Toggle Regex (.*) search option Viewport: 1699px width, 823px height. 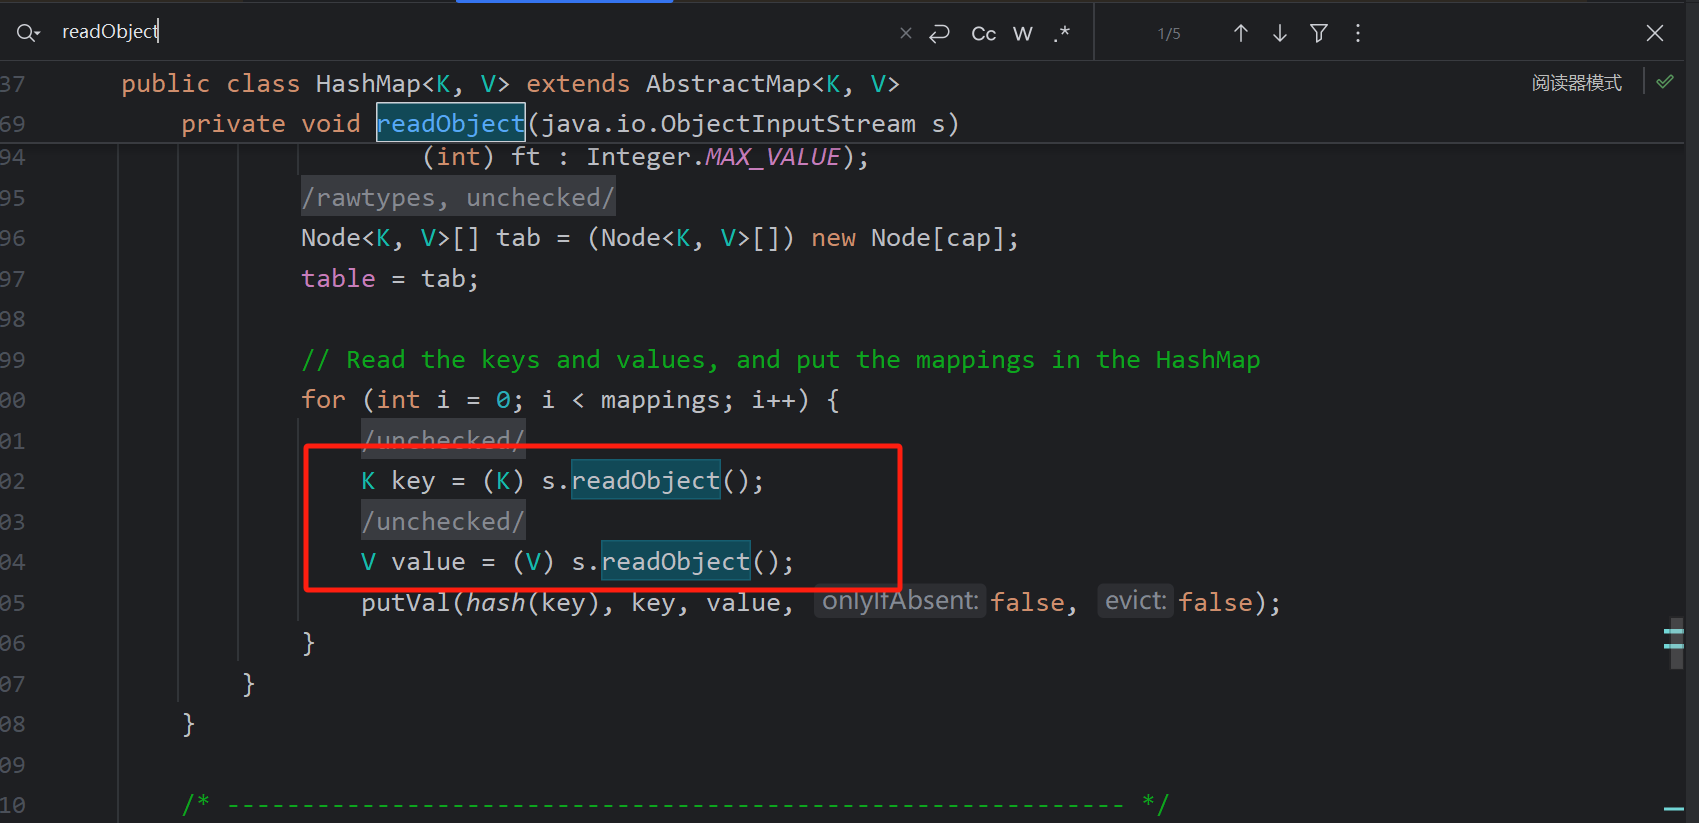[1061, 33]
